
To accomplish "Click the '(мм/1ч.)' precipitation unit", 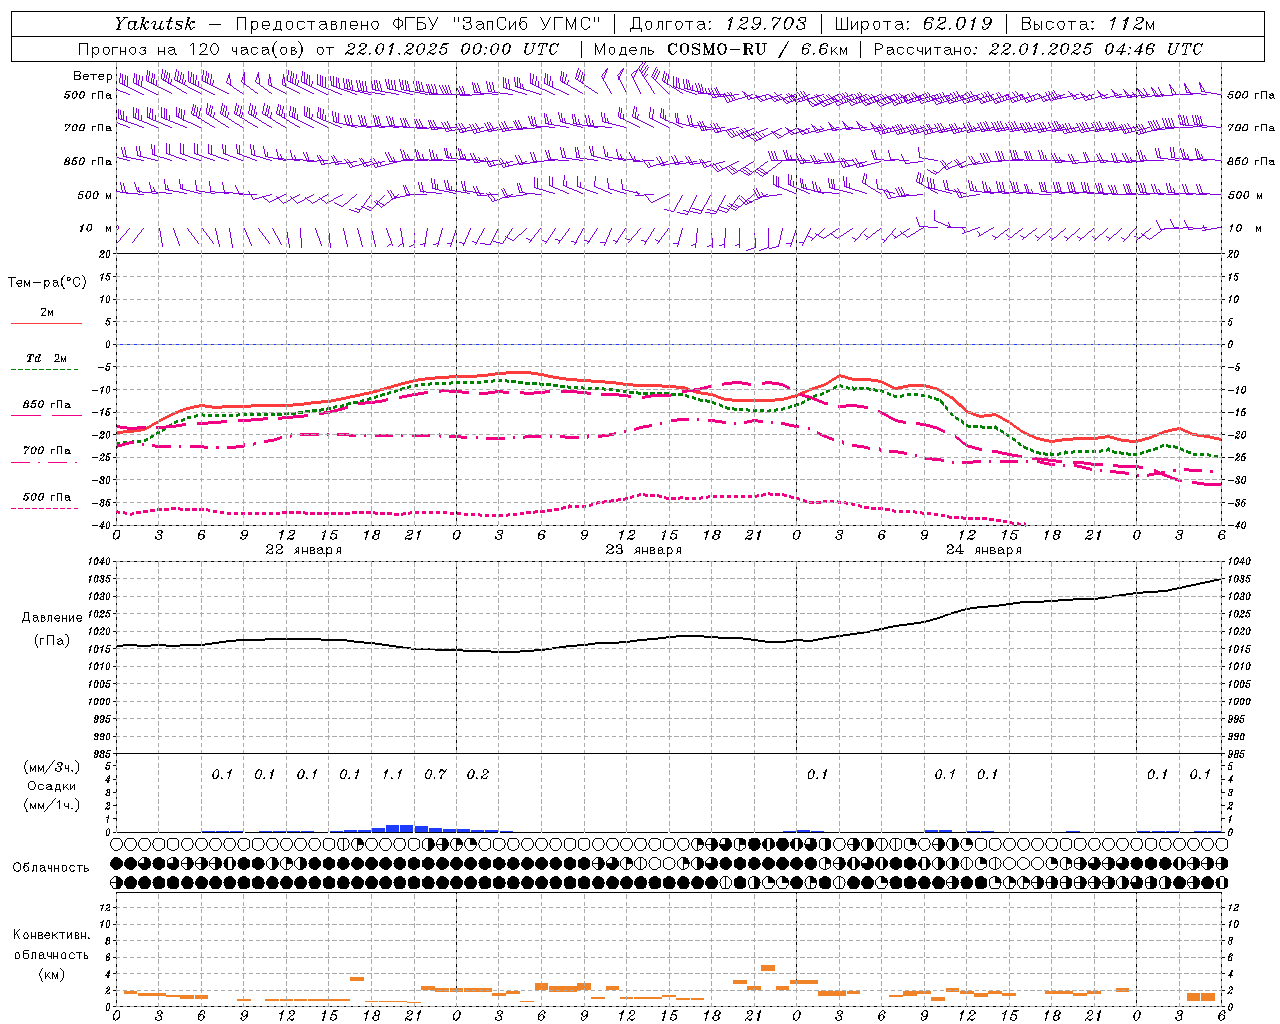I will click(x=52, y=805).
